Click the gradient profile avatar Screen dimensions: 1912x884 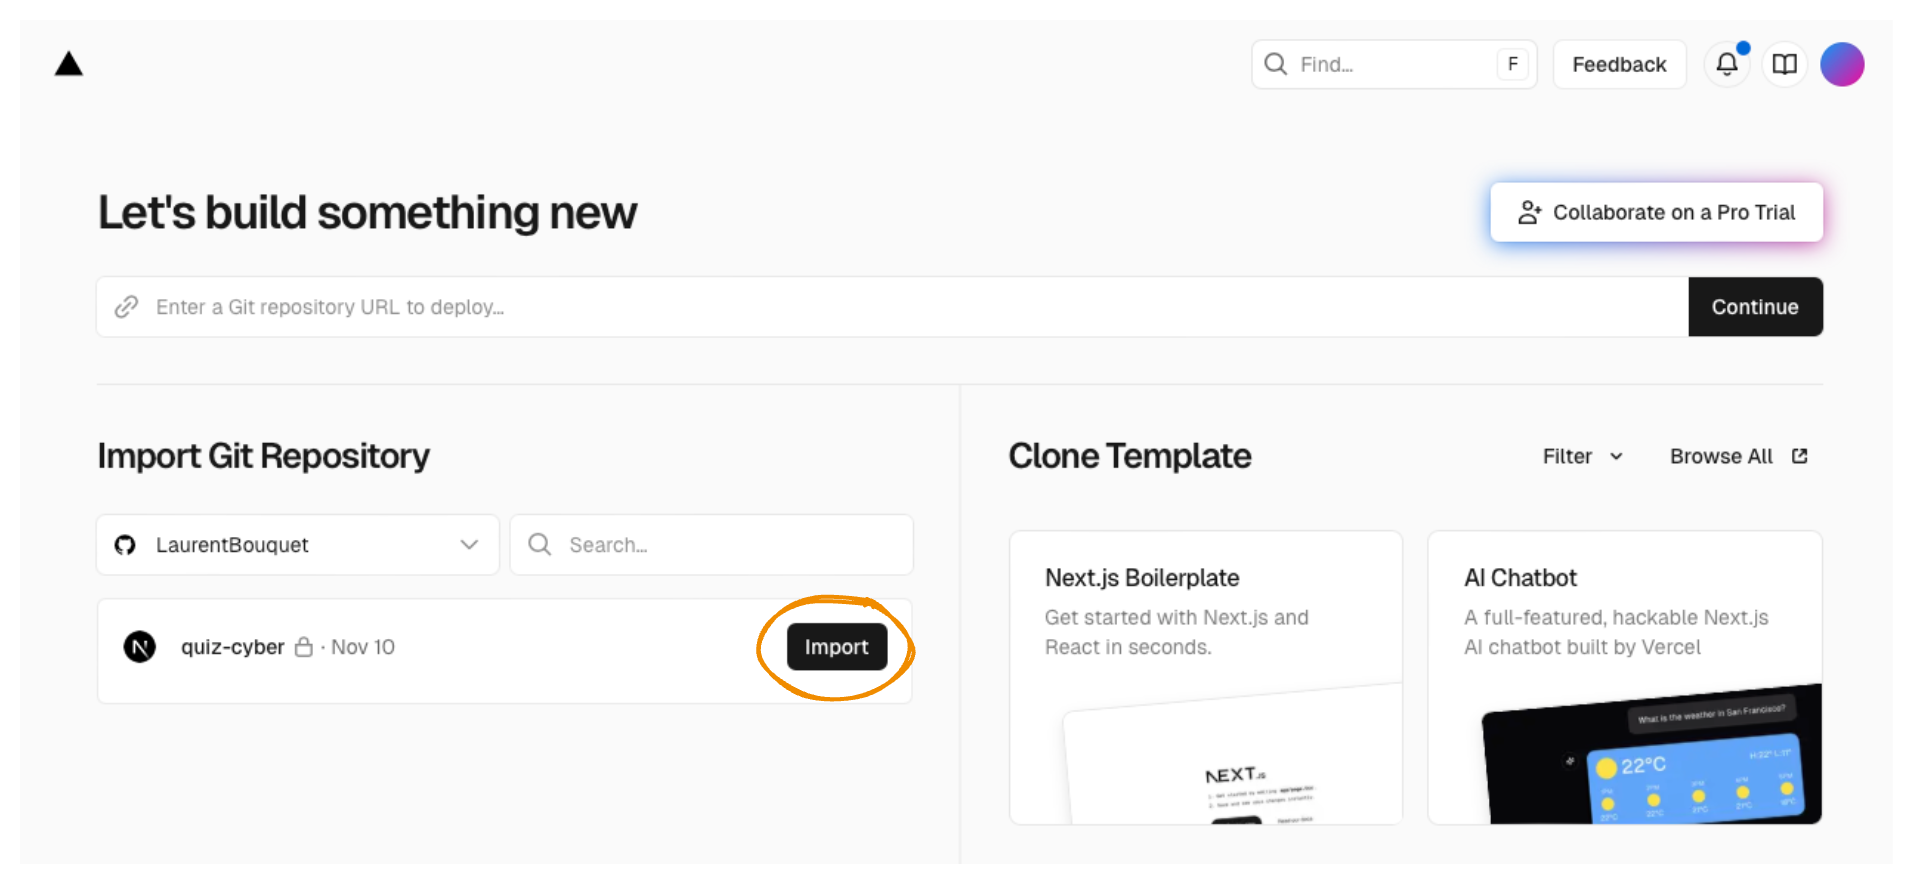1843,64
